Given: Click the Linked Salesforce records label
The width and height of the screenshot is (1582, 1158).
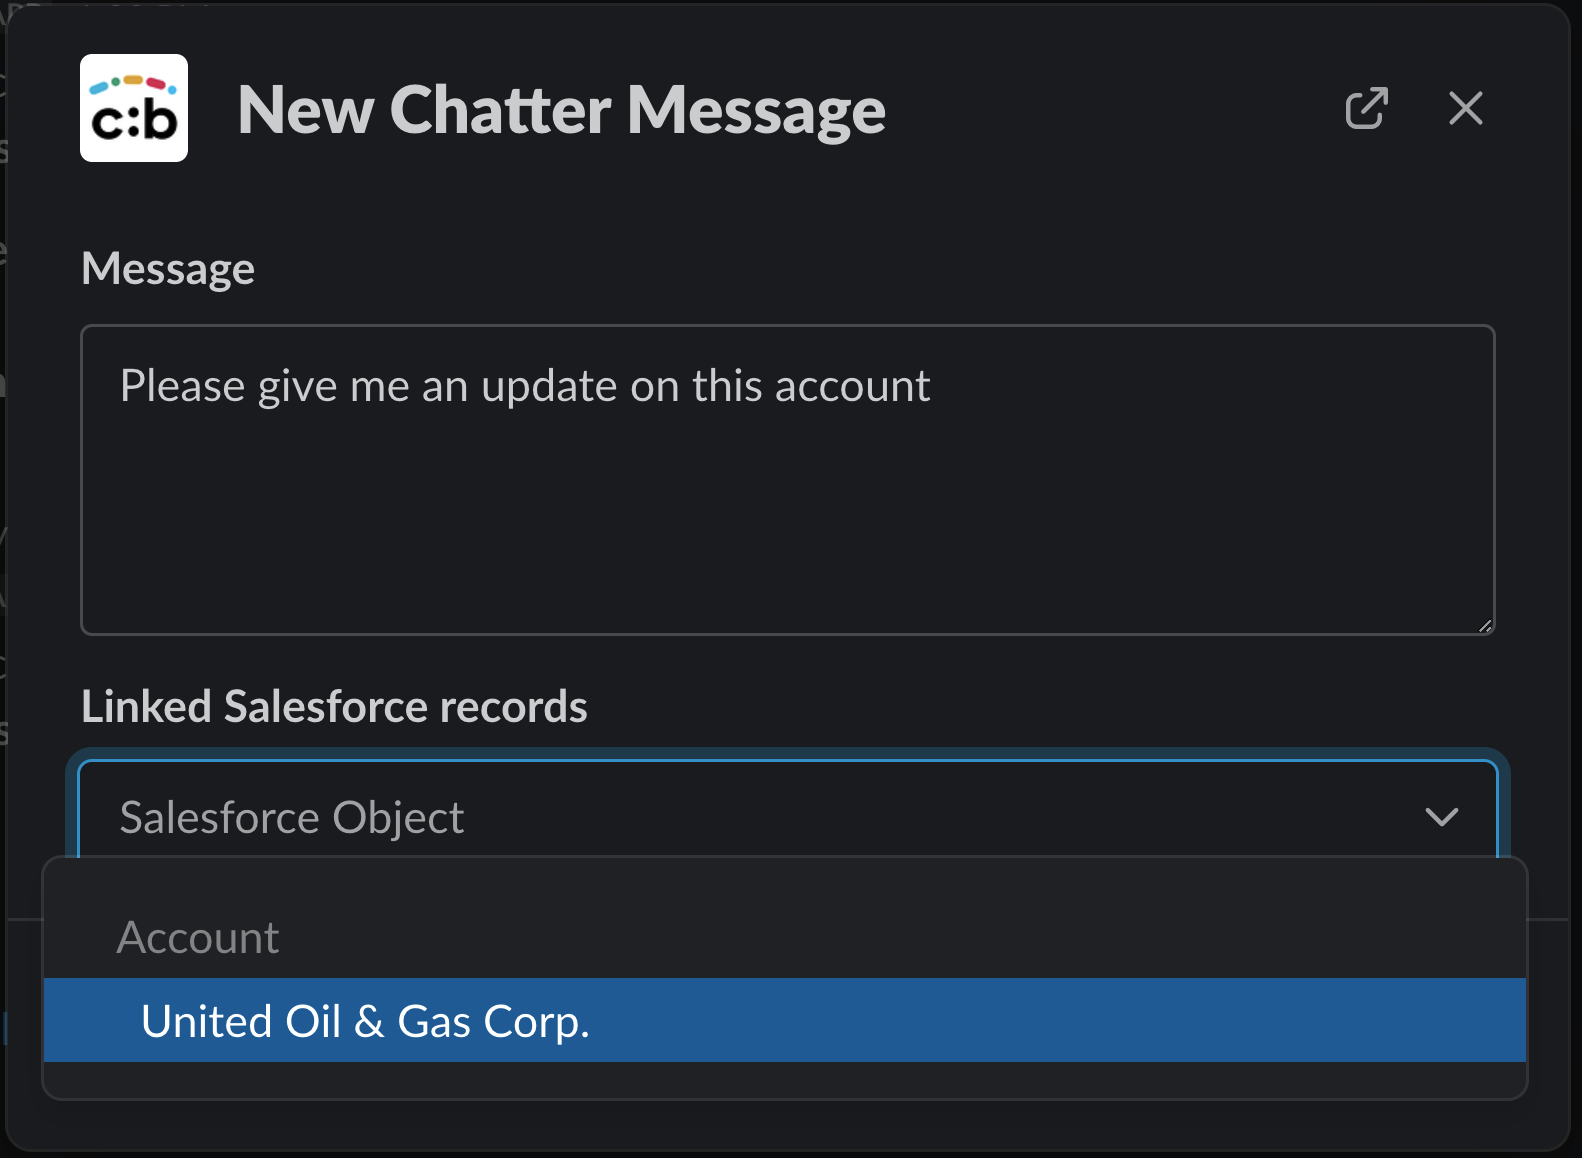Looking at the screenshot, I should pos(334,706).
